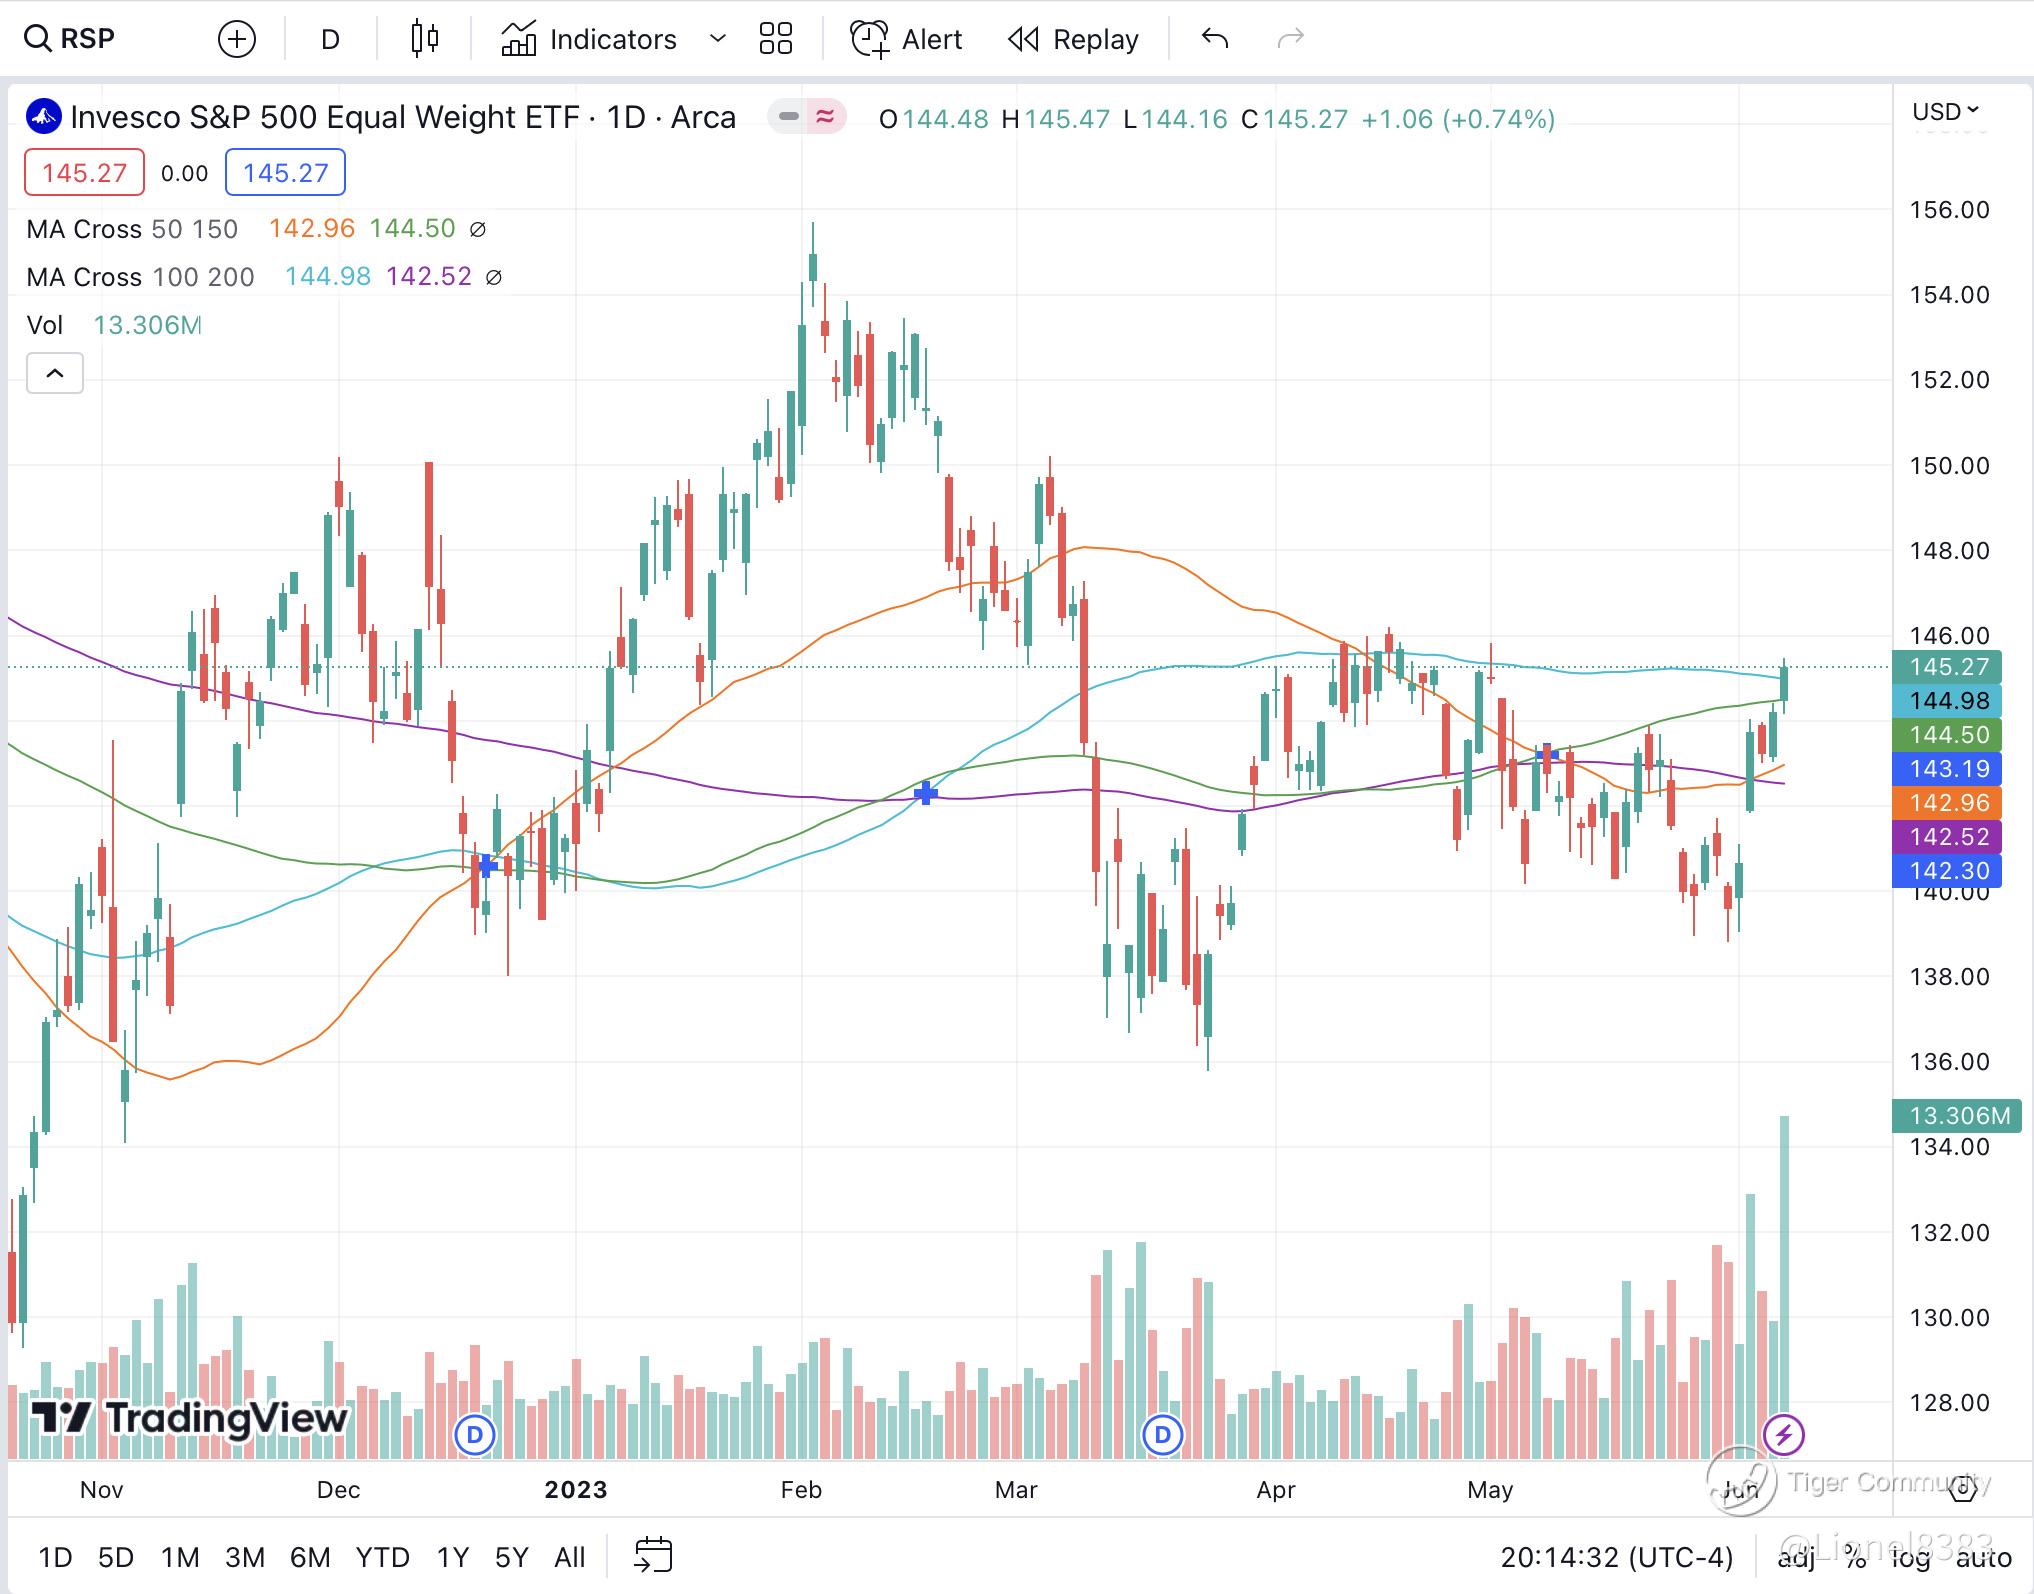Click the lightning earnings marker
The image size is (2034, 1594).
1783,1435
